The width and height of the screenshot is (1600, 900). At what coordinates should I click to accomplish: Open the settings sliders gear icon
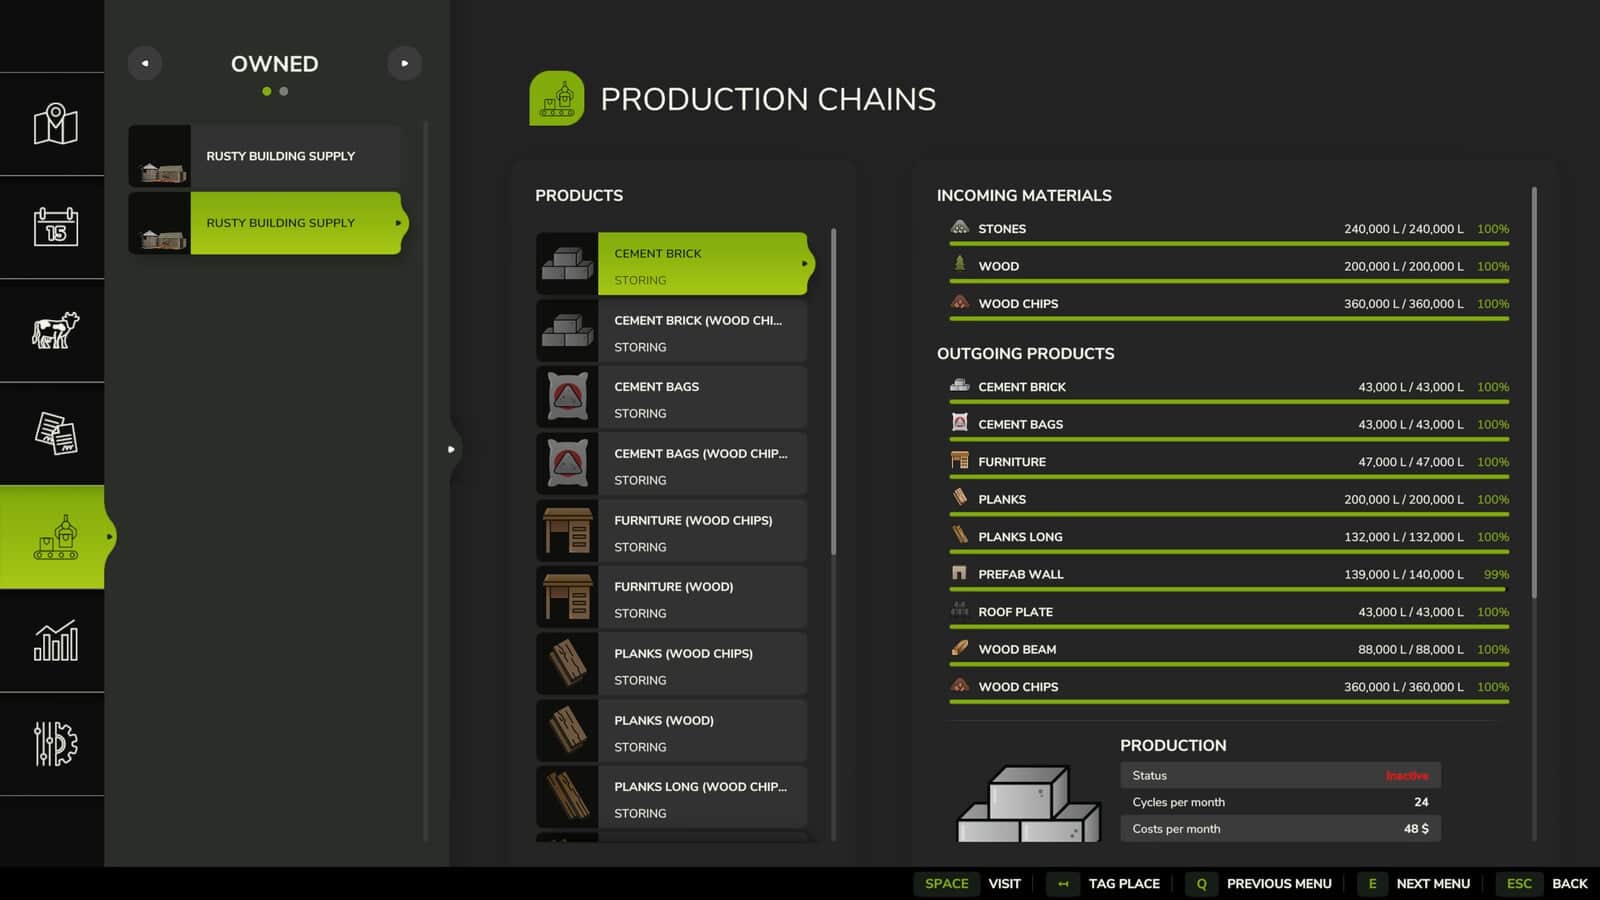pos(55,743)
